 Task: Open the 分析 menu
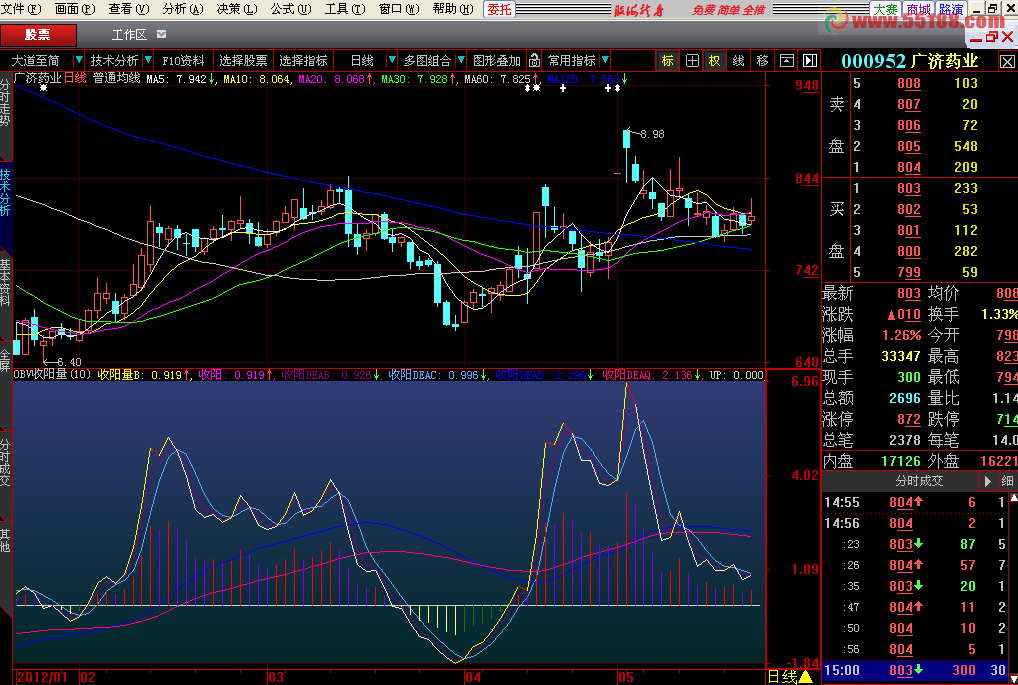click(178, 9)
